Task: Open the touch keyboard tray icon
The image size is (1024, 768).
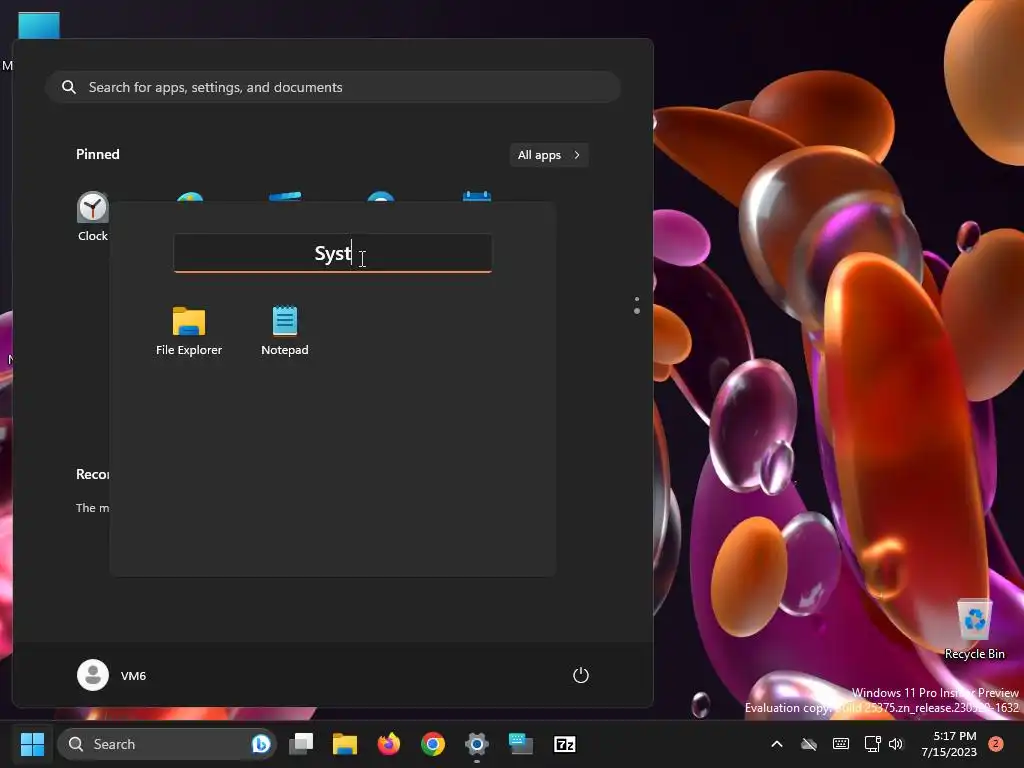Action: coord(841,744)
